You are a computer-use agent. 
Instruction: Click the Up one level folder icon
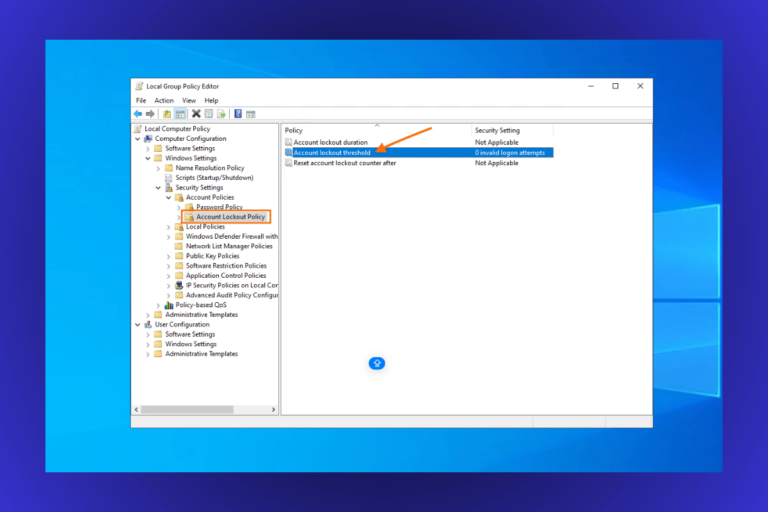167,114
